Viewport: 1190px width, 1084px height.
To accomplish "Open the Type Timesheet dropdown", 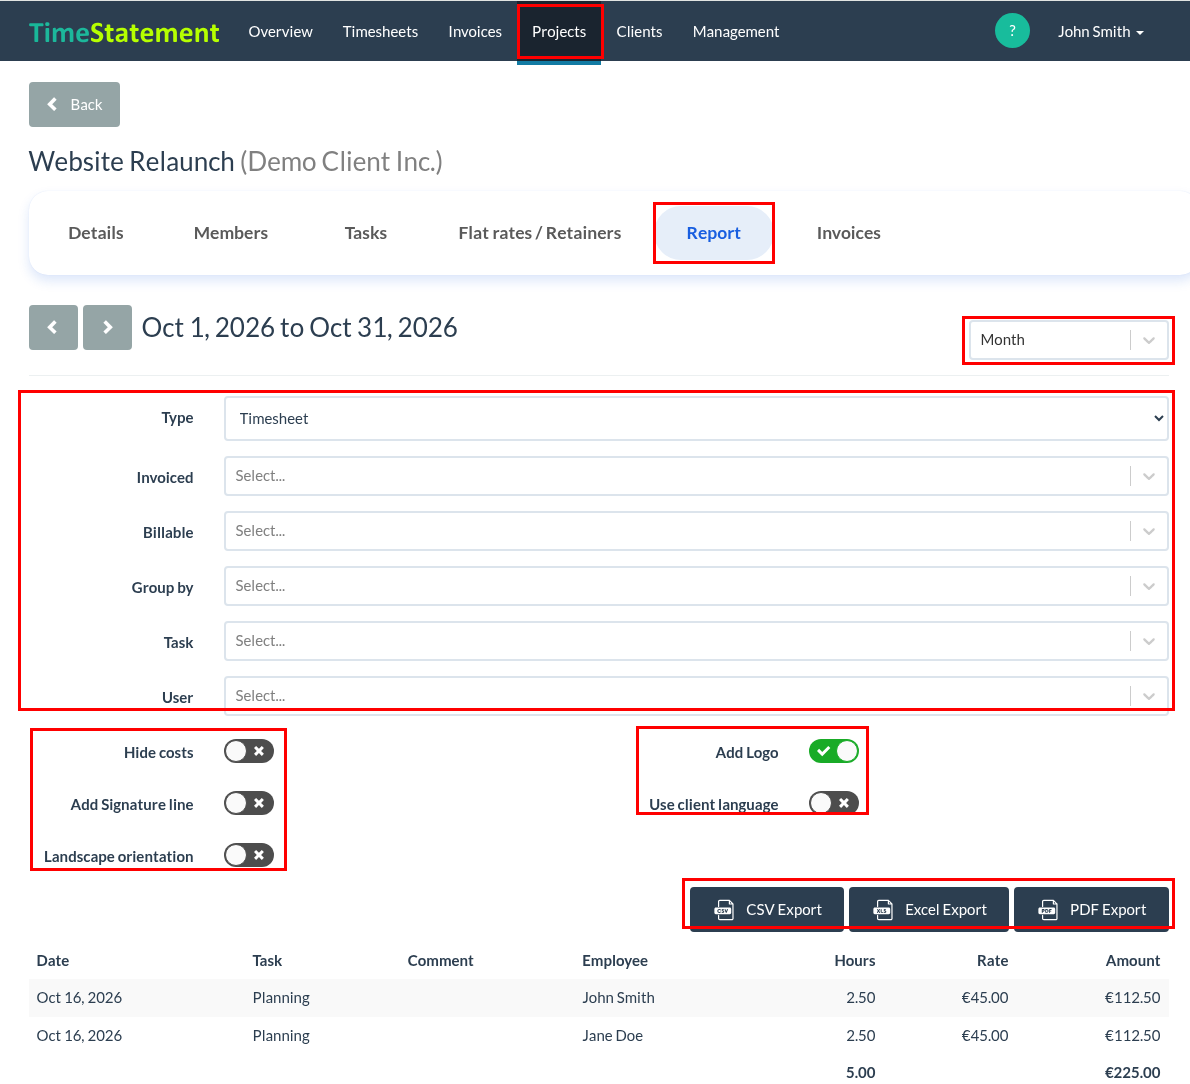I will pos(696,418).
